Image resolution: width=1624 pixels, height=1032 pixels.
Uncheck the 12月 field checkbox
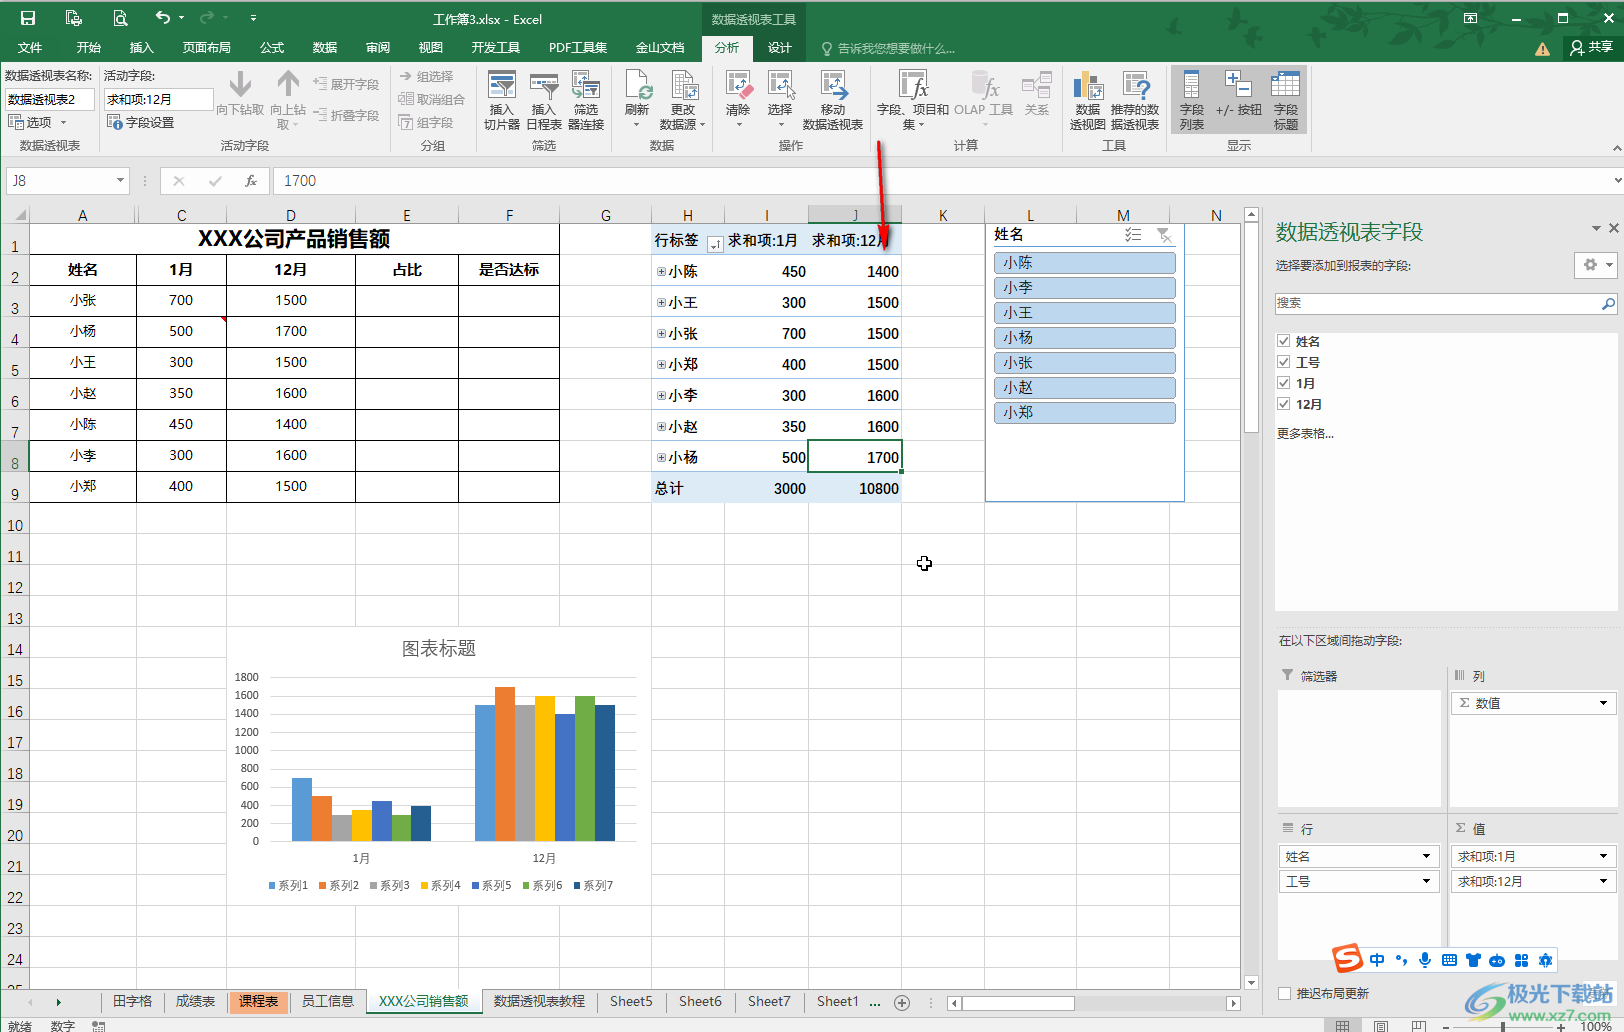pyautogui.click(x=1284, y=404)
